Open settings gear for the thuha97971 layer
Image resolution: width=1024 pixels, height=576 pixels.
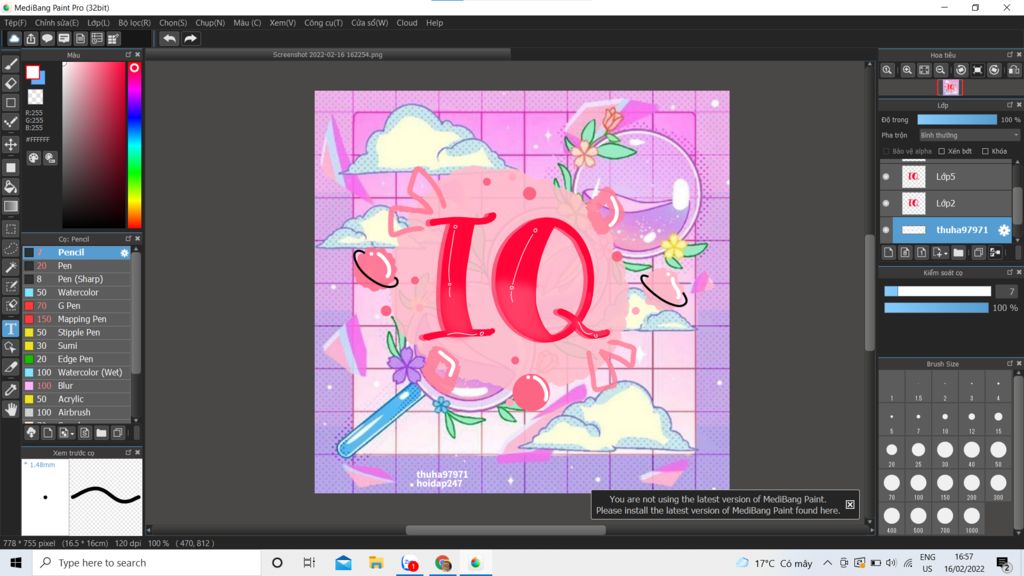(1004, 230)
